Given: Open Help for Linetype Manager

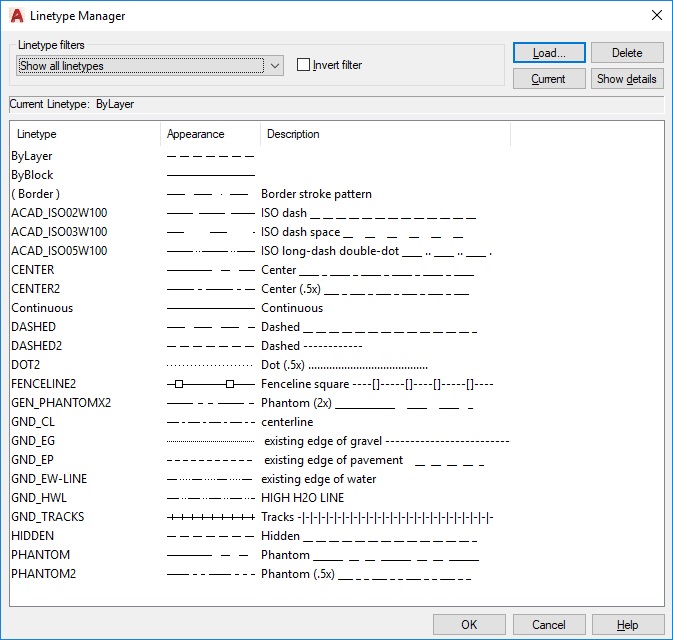Looking at the screenshot, I should point(627,625).
